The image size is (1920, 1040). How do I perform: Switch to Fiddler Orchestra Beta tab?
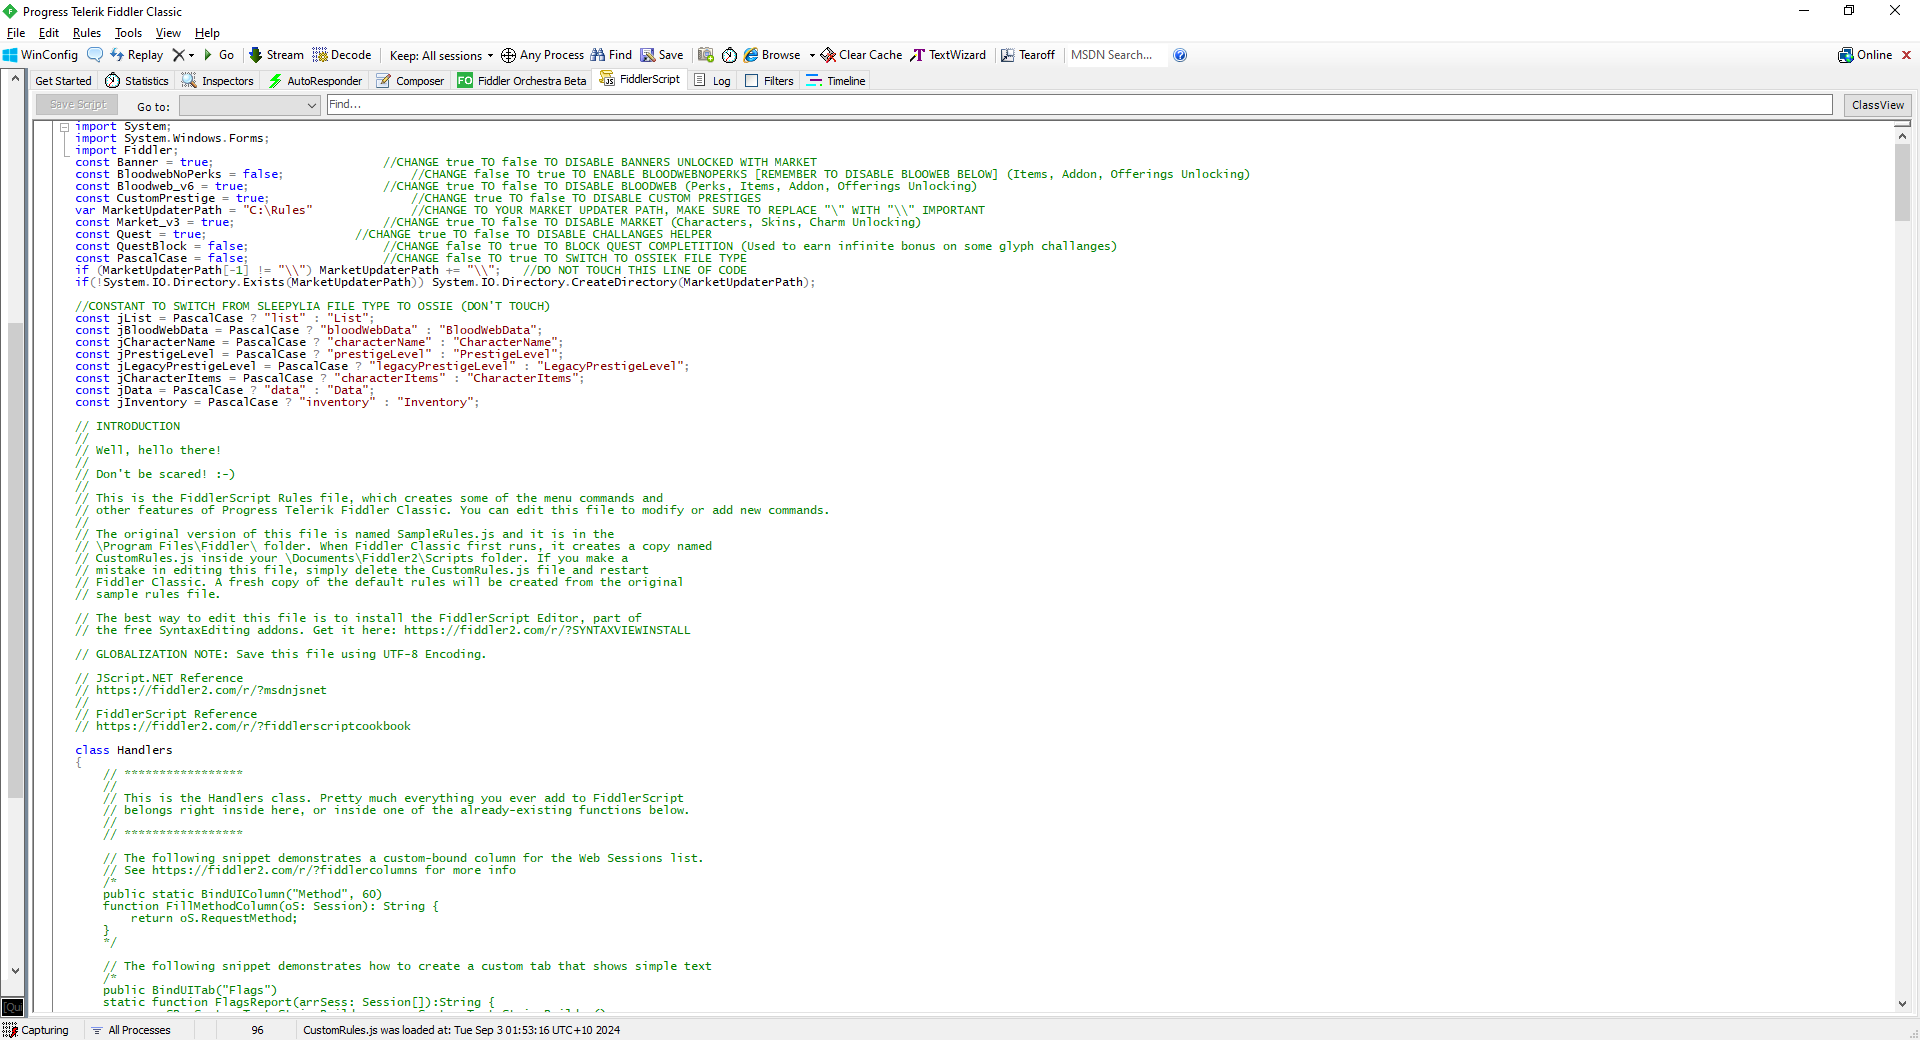(522, 81)
